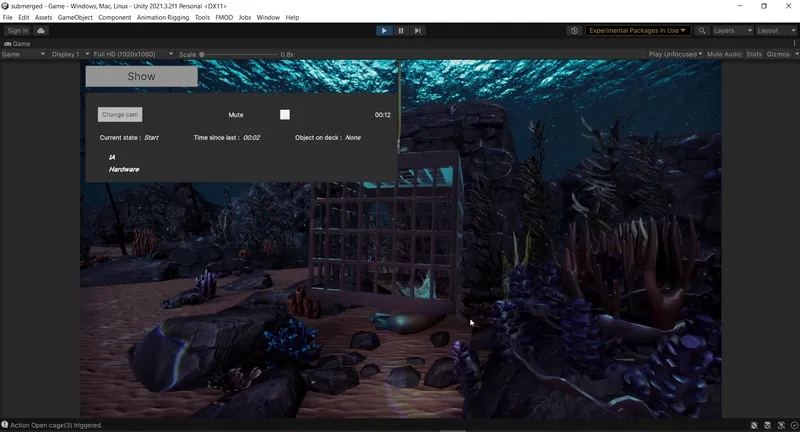
Task: Click the Unity logo in title bar
Action: pyautogui.click(x=5, y=6)
